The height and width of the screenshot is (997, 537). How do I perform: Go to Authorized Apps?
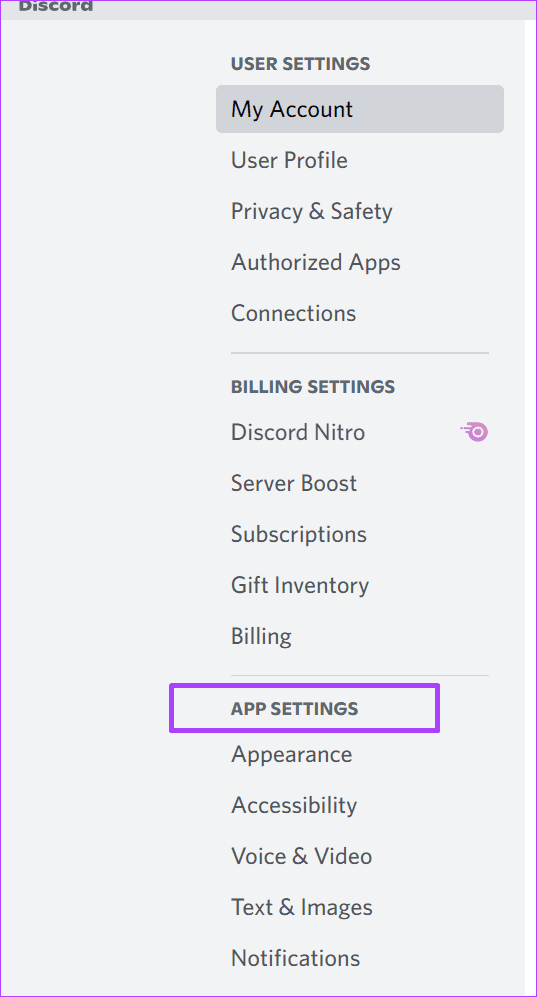click(x=360, y=262)
